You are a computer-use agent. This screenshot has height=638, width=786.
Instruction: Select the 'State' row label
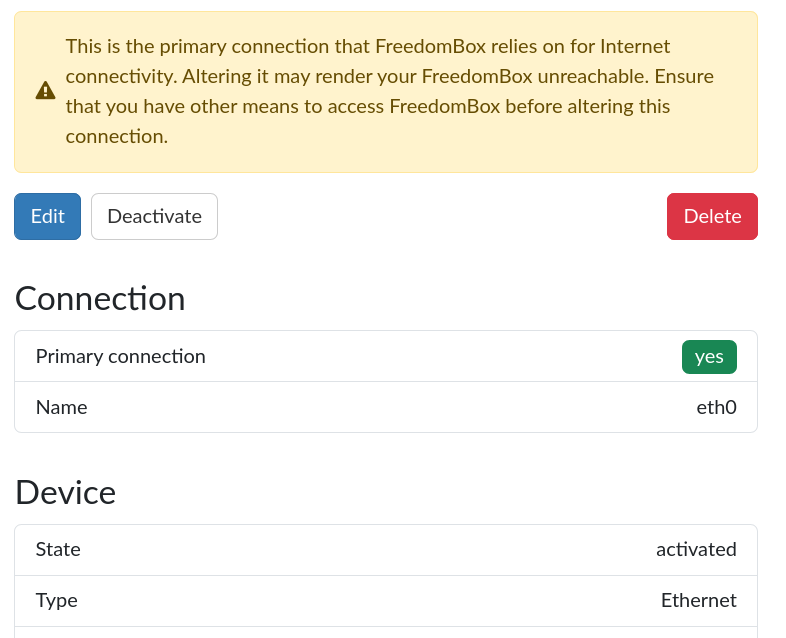pos(58,549)
